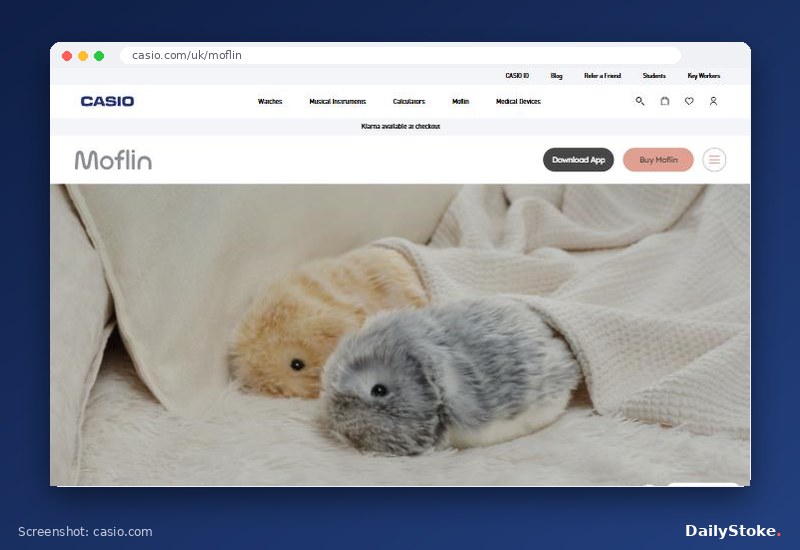Viewport: 800px width, 550px height.
Task: Open the user account icon
Action: [713, 101]
